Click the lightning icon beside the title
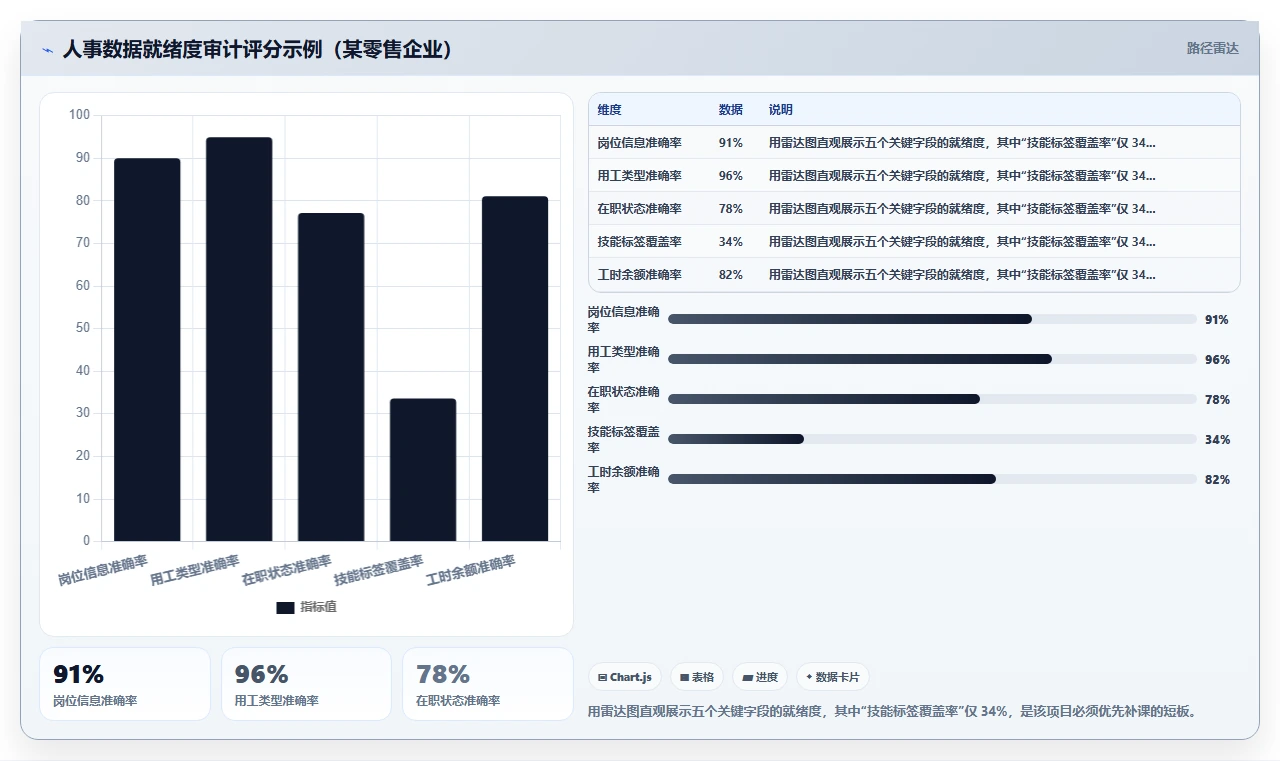The width and height of the screenshot is (1280, 761). [47, 50]
